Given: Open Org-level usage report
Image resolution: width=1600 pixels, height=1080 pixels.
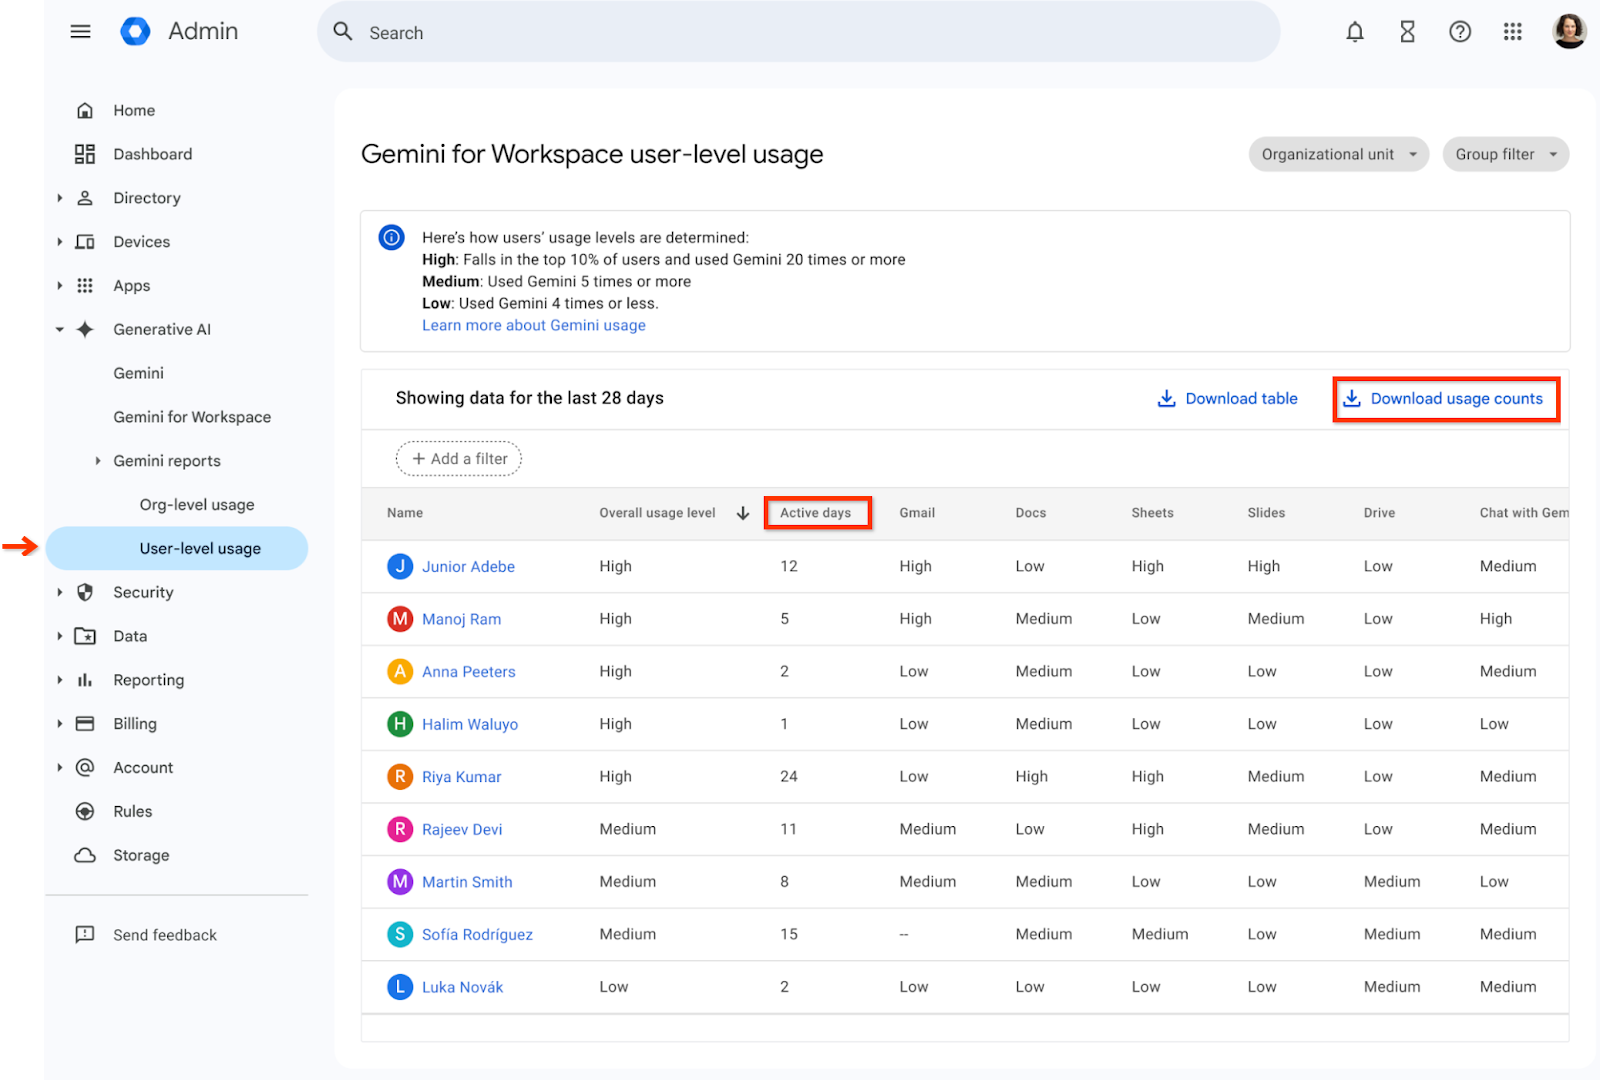Looking at the screenshot, I should [x=197, y=505].
